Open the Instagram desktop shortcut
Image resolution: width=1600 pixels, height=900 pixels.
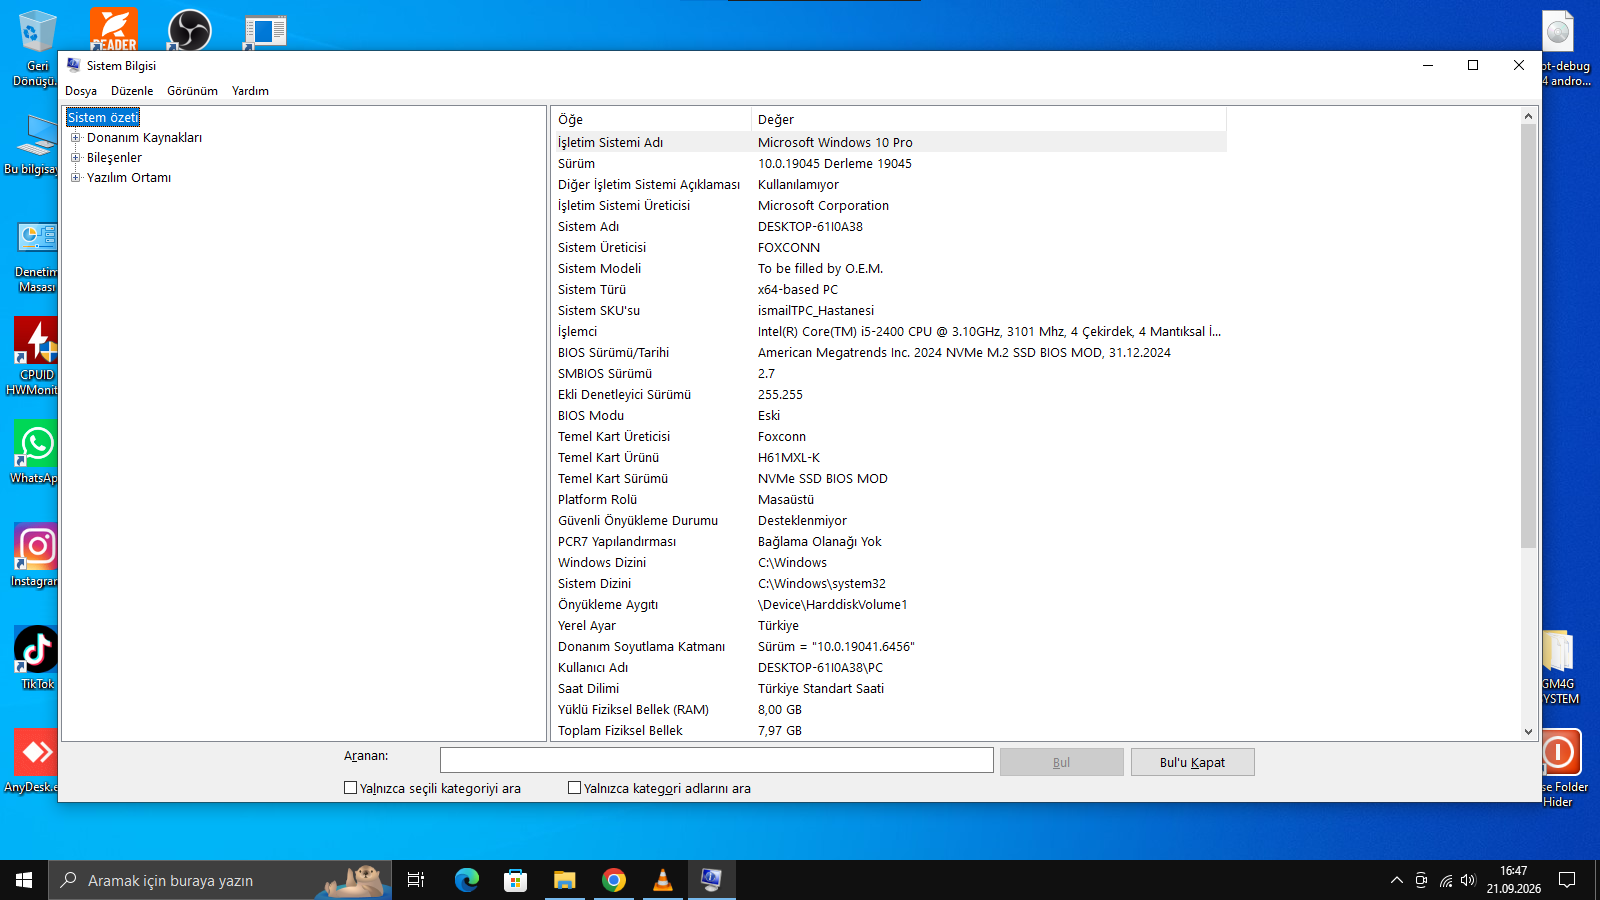pos(35,555)
